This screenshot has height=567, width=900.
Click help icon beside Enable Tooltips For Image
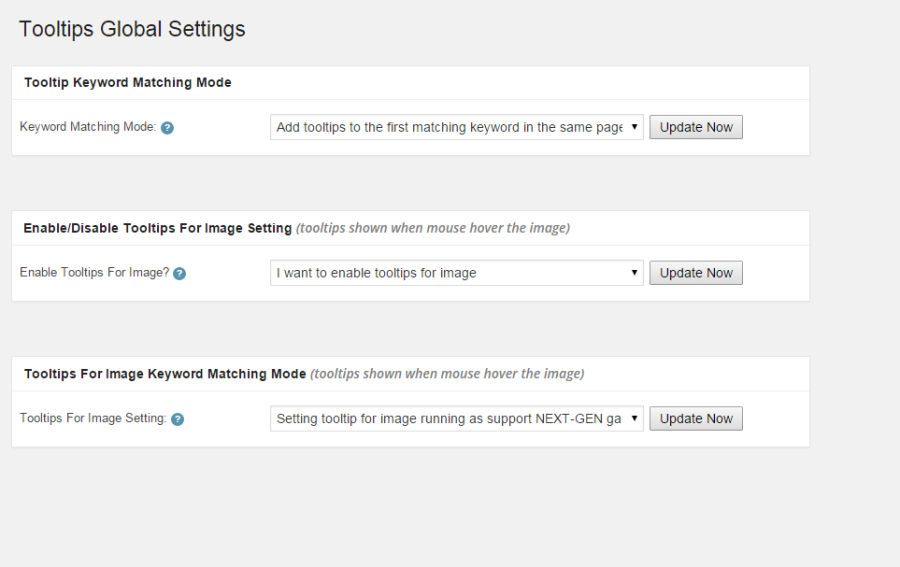[180, 274]
